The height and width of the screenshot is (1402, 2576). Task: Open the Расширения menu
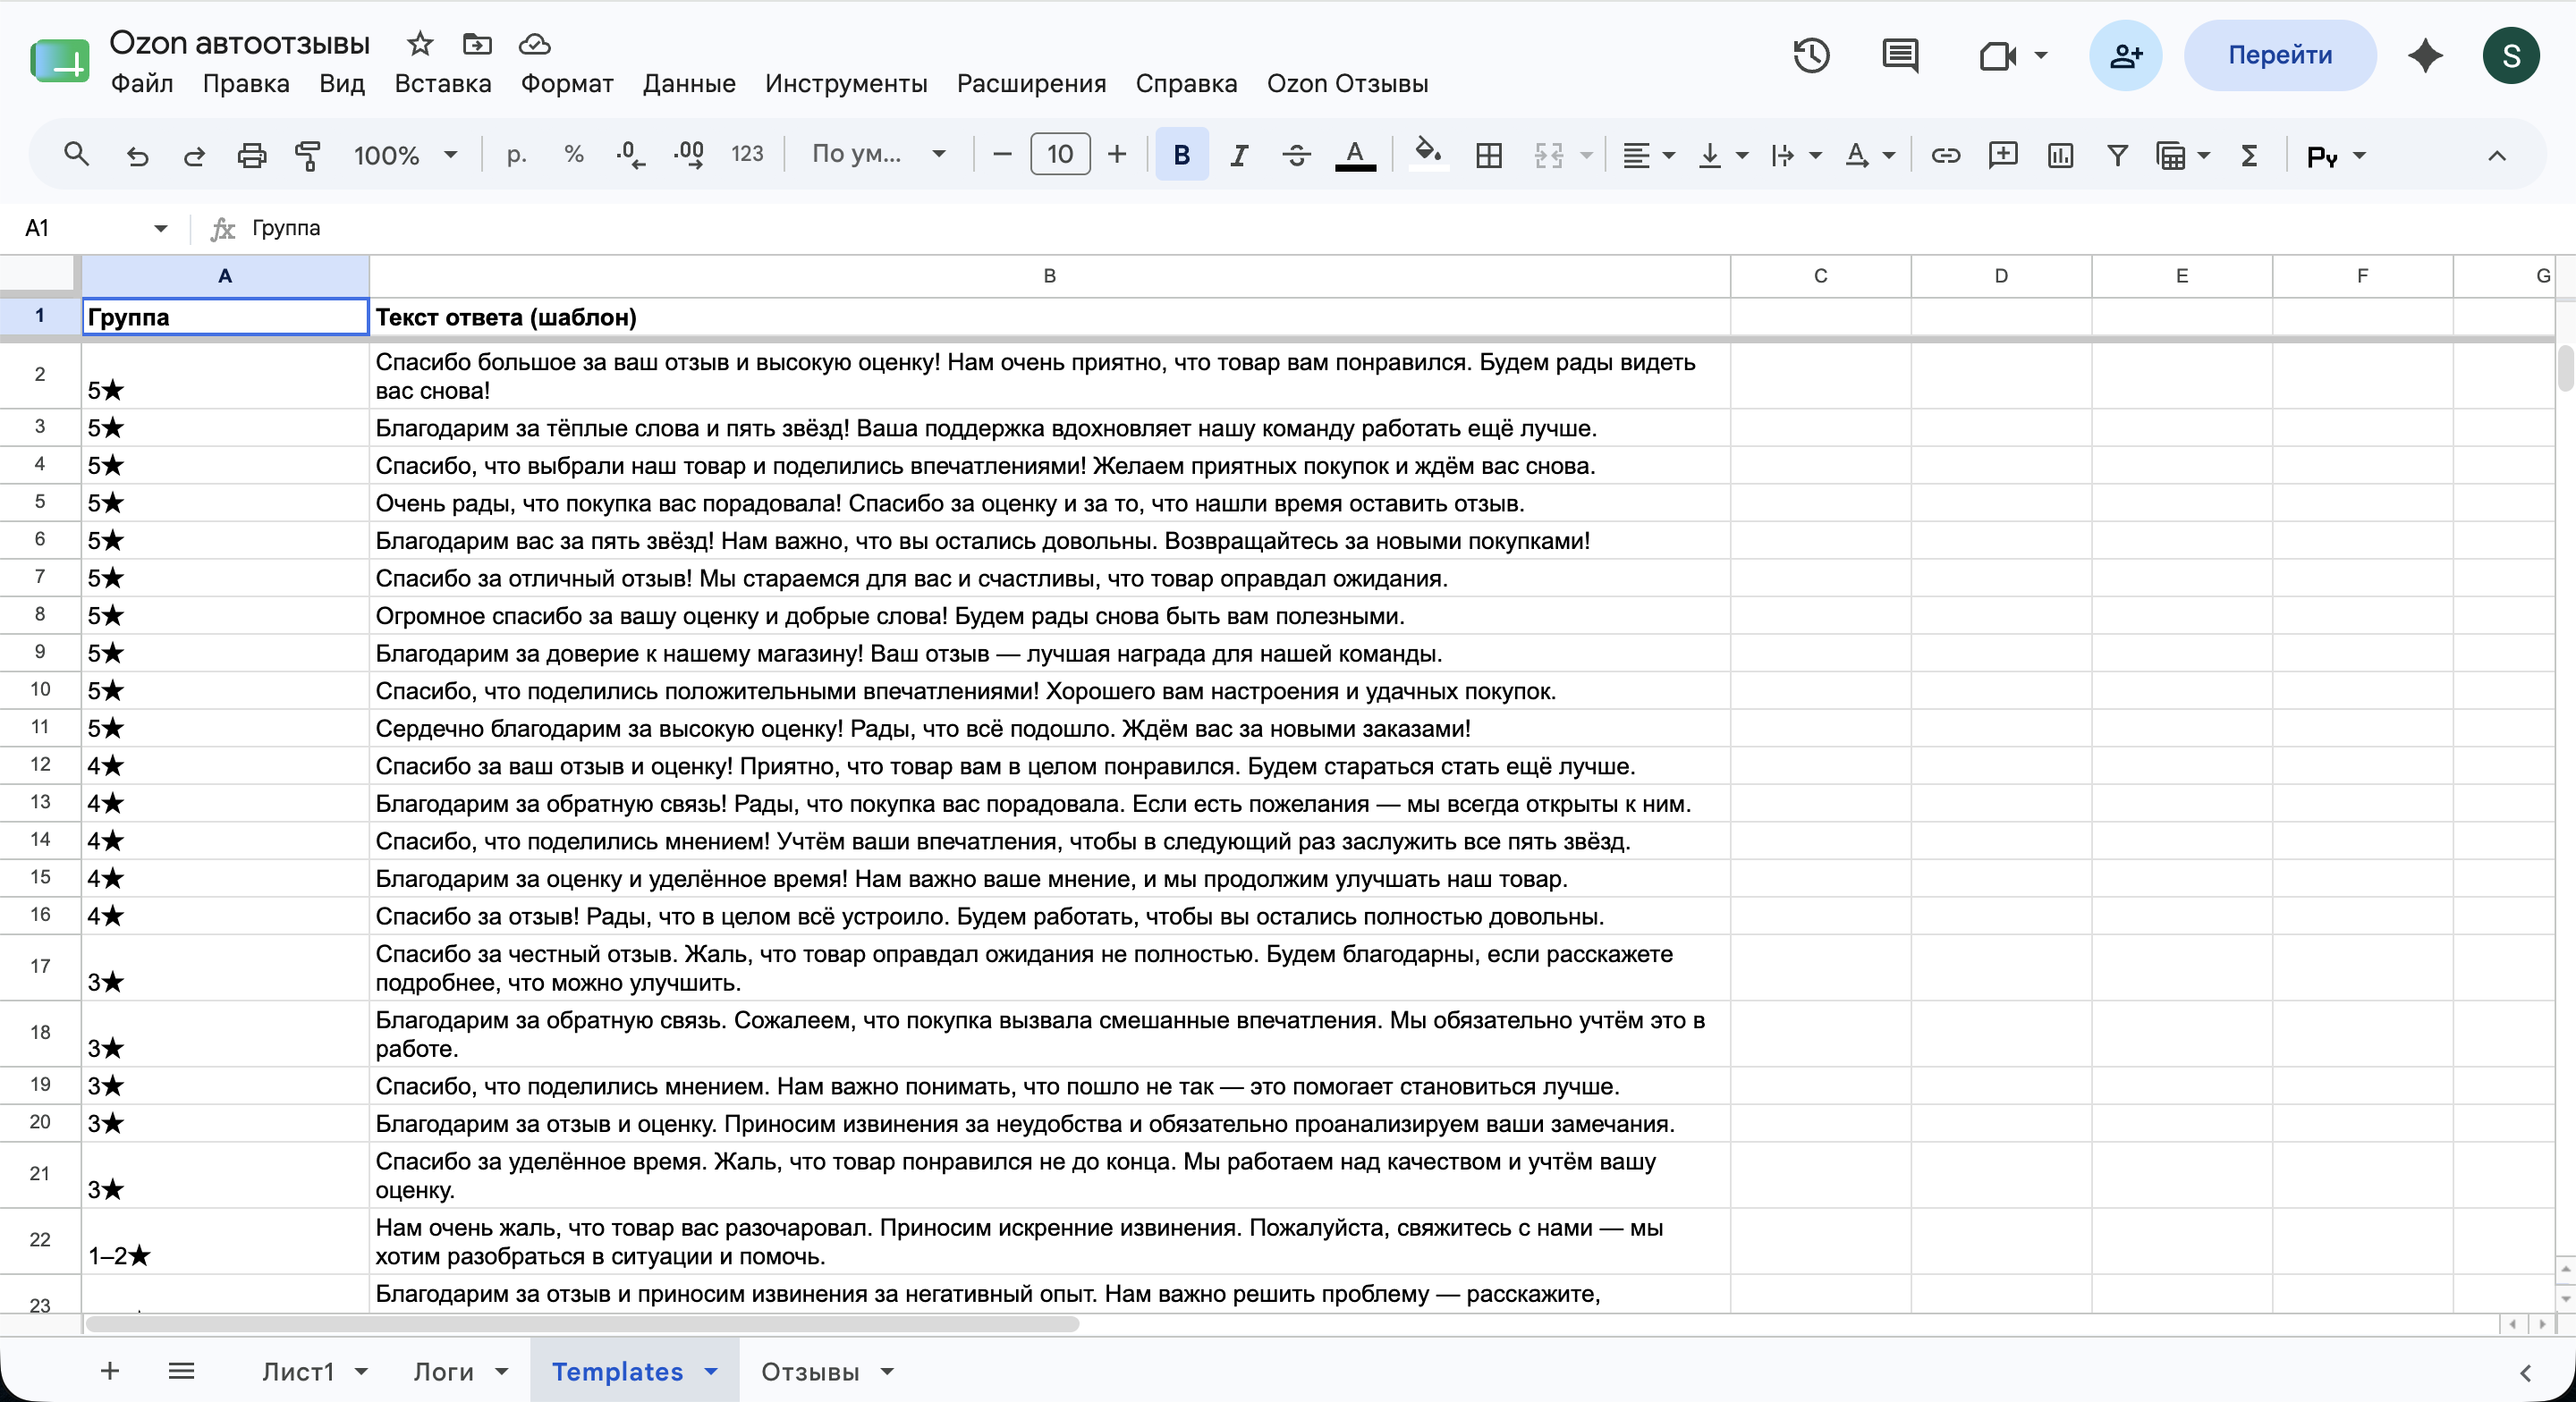pos(1031,83)
